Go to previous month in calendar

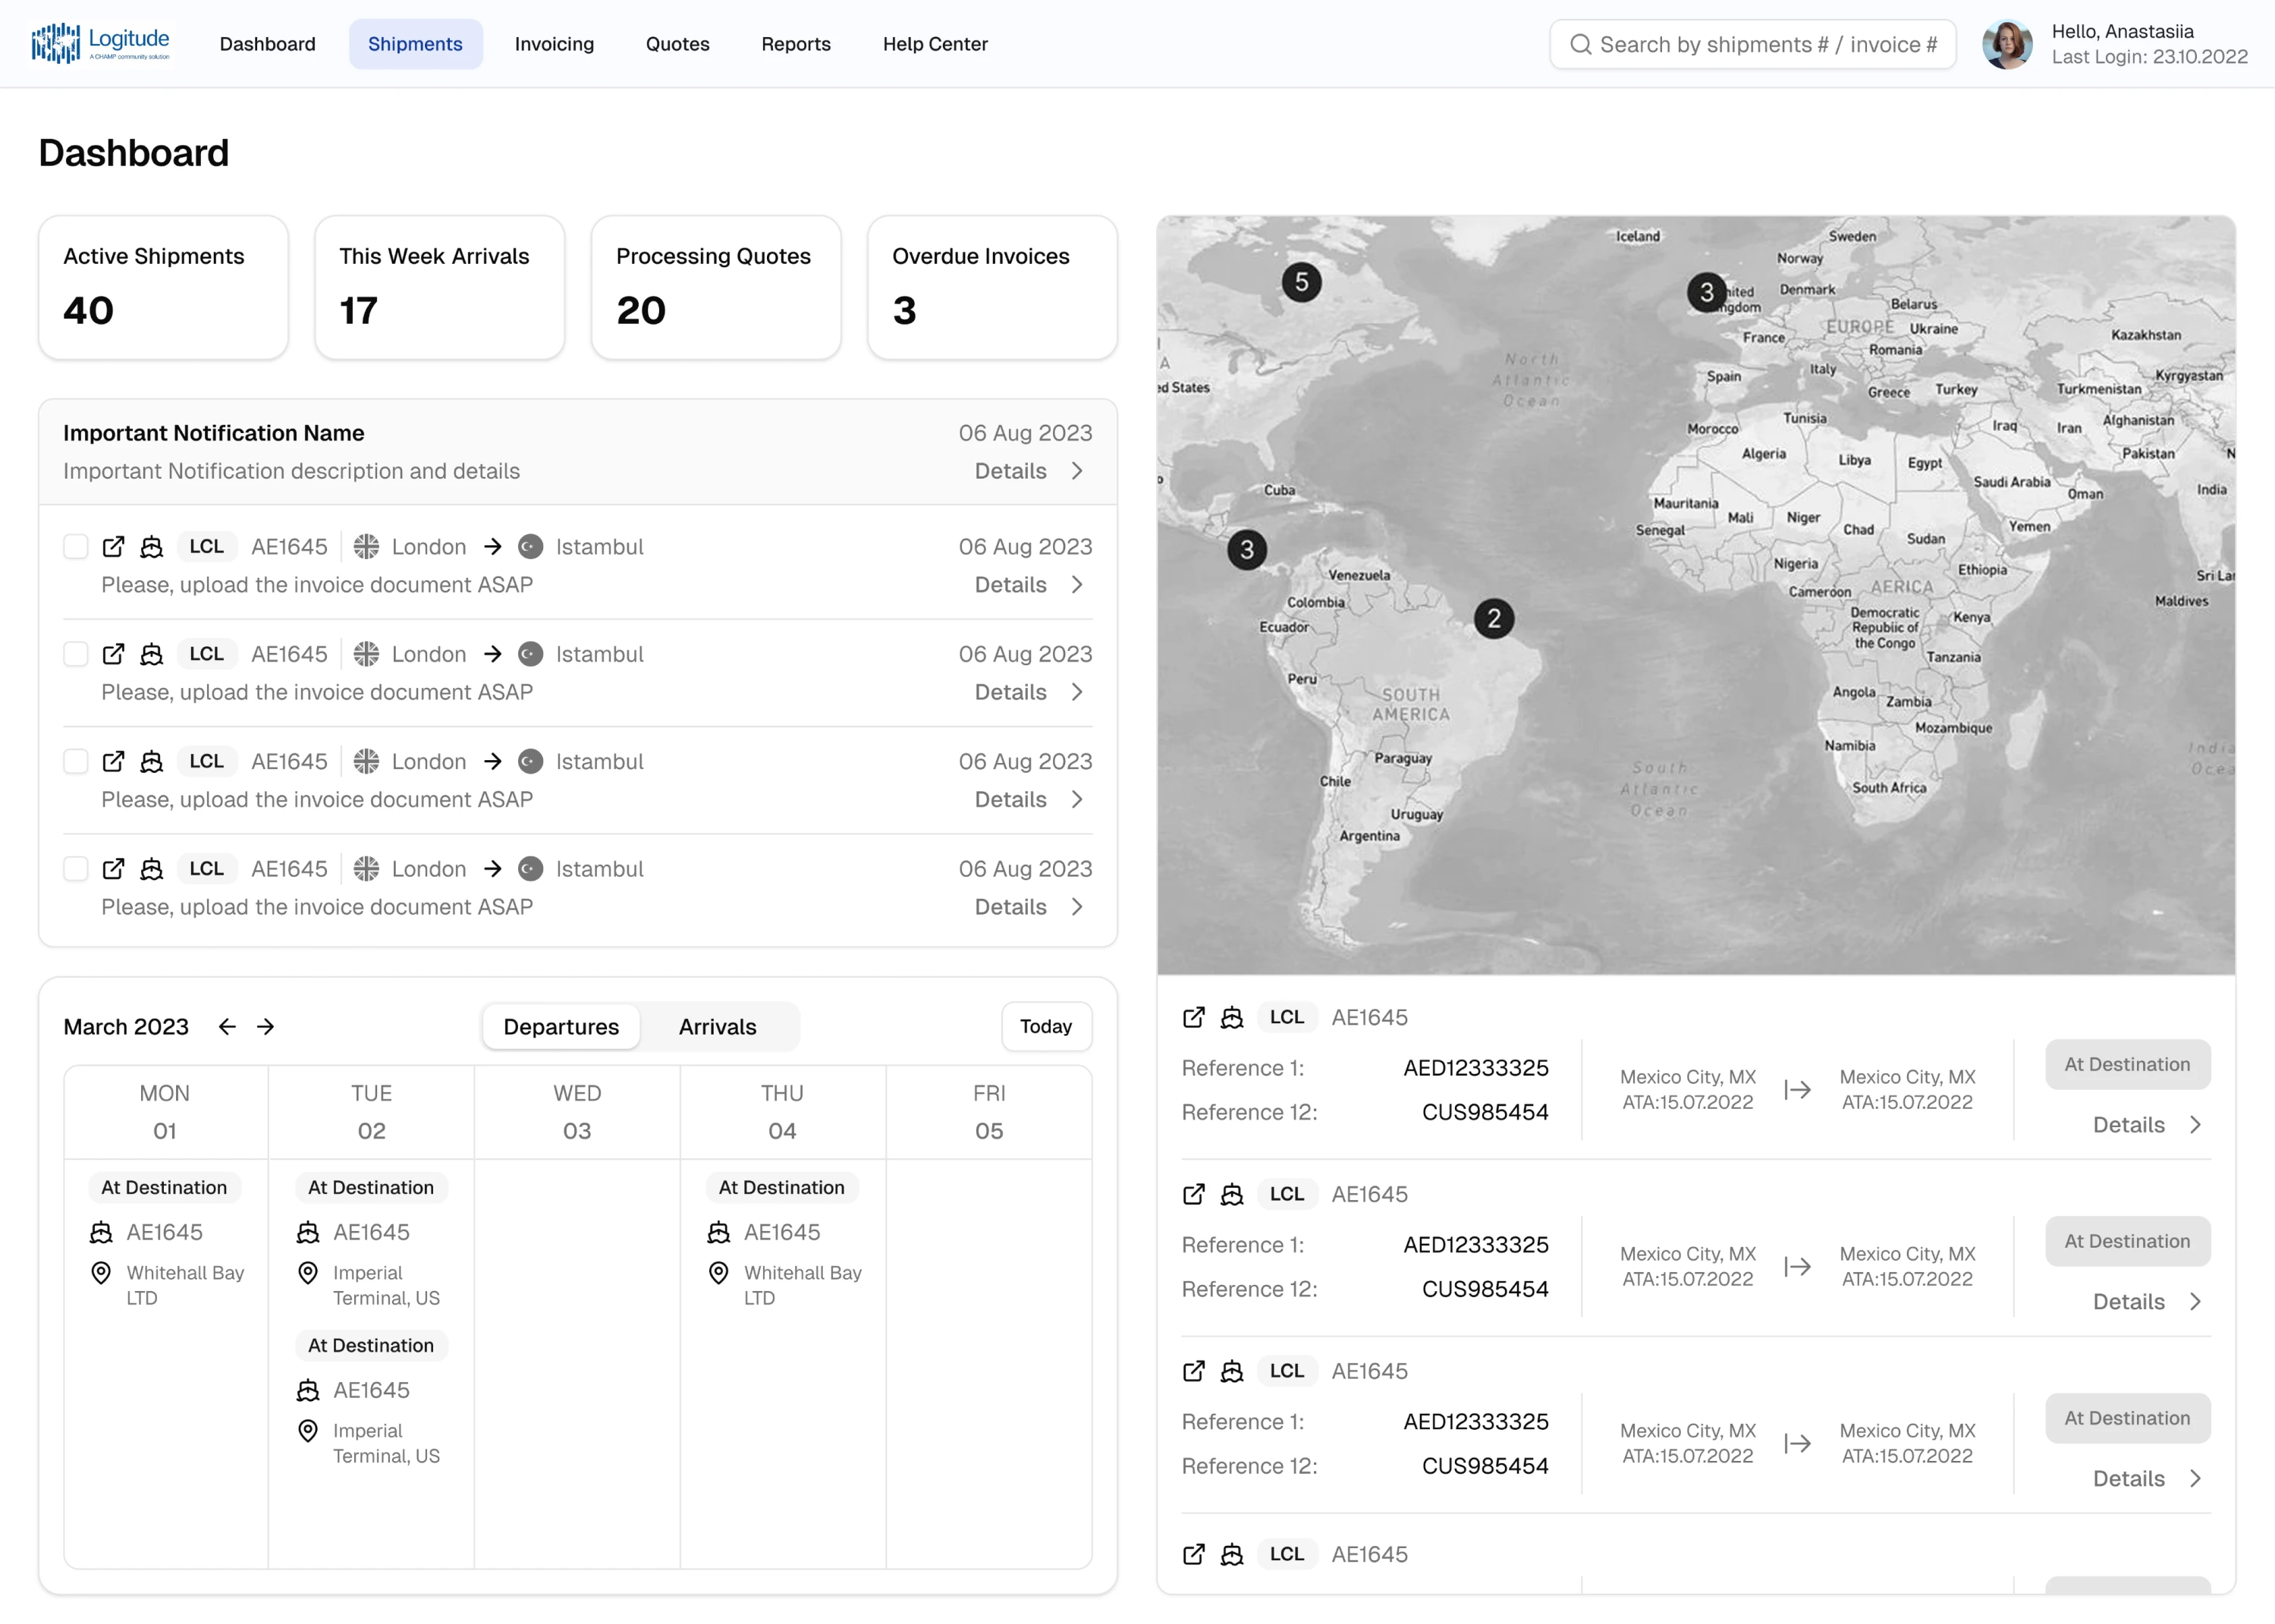pyautogui.click(x=227, y=1027)
